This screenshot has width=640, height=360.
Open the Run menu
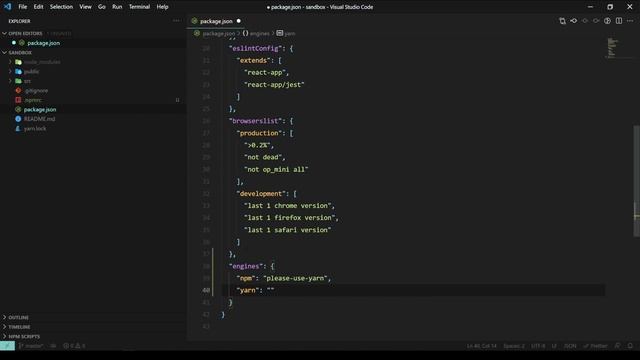coord(117,7)
